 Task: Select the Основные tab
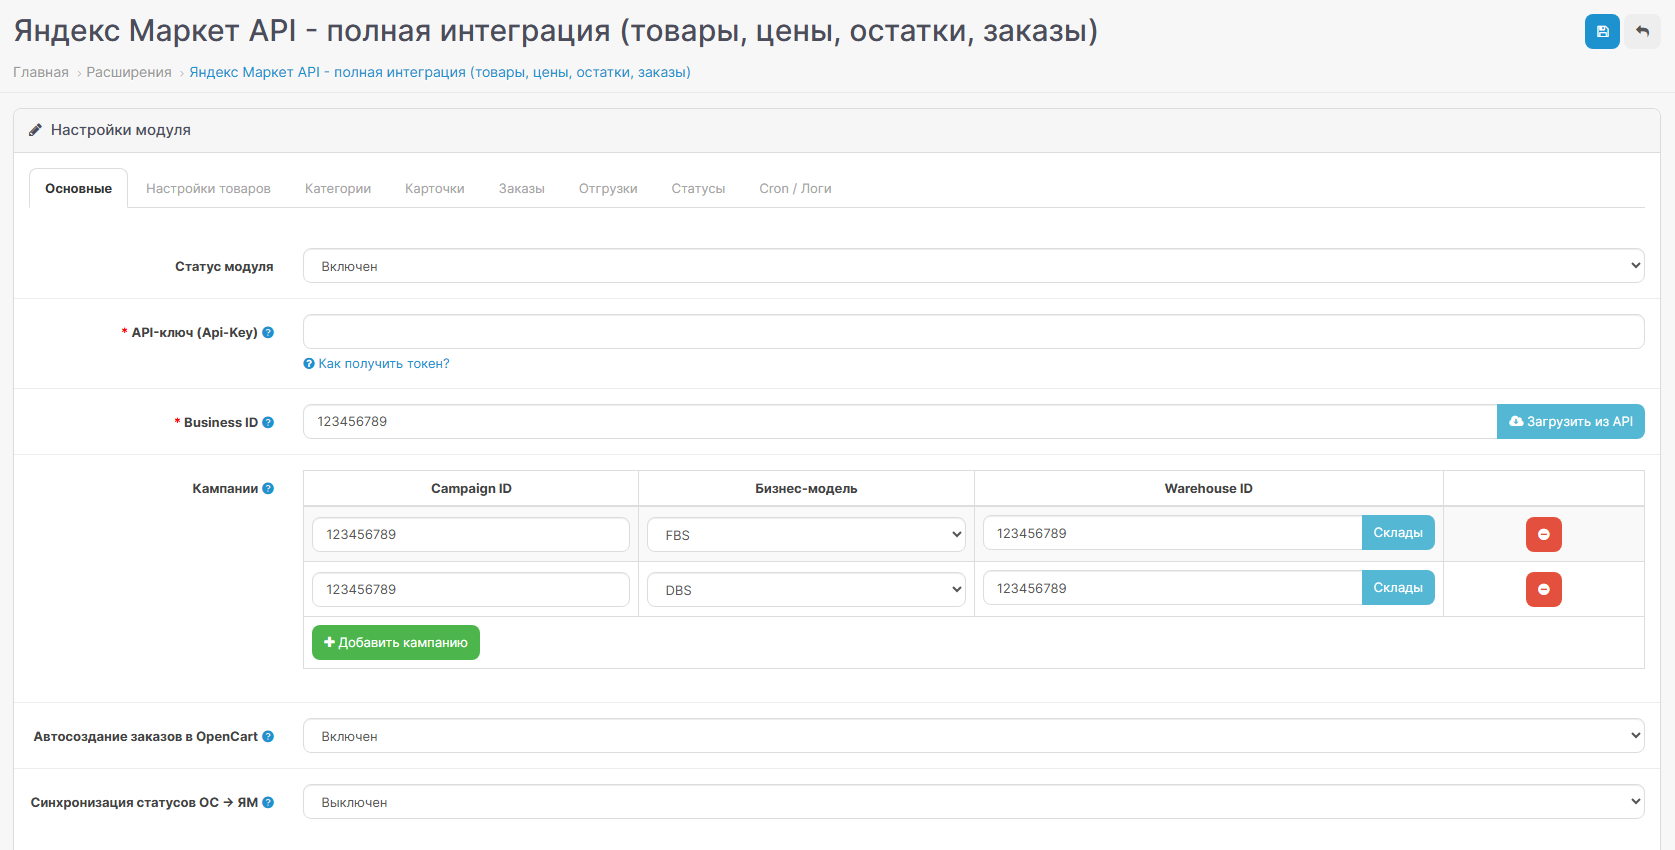pyautogui.click(x=78, y=188)
